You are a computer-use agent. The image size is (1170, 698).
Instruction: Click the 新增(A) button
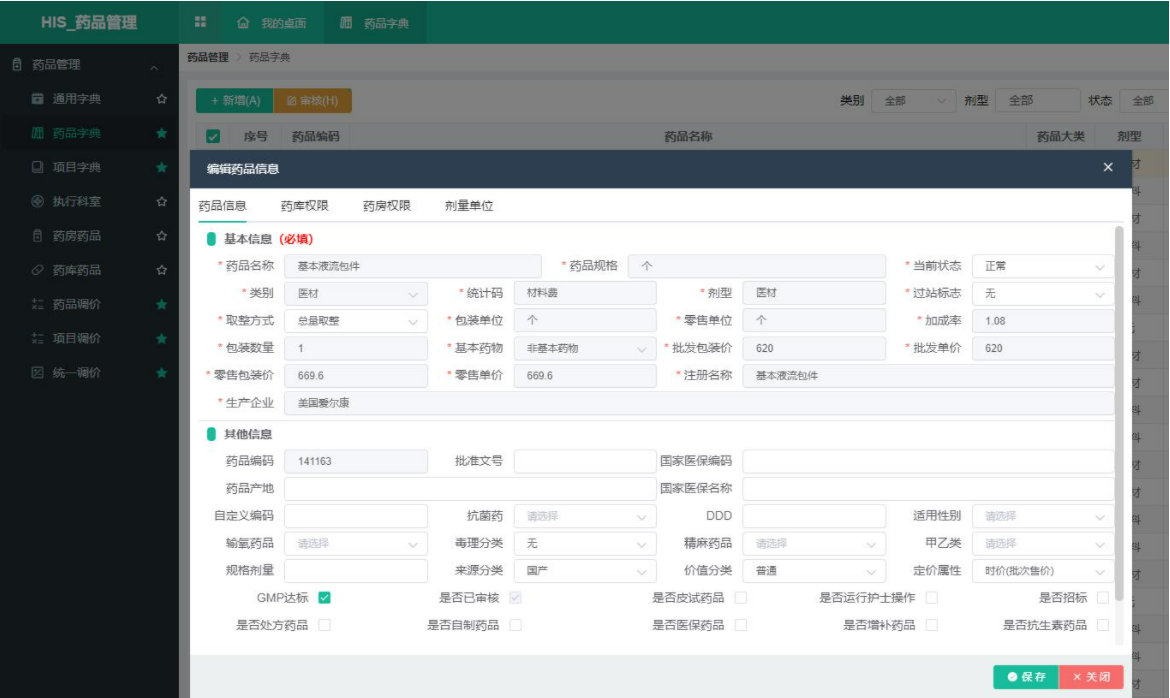pos(235,101)
